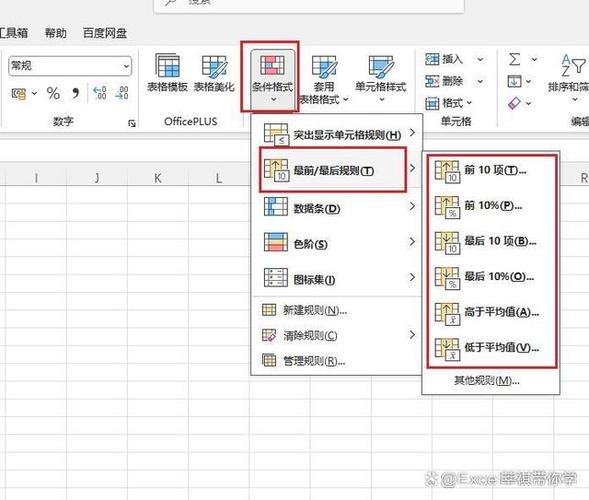Select column K header

pyautogui.click(x=158, y=178)
